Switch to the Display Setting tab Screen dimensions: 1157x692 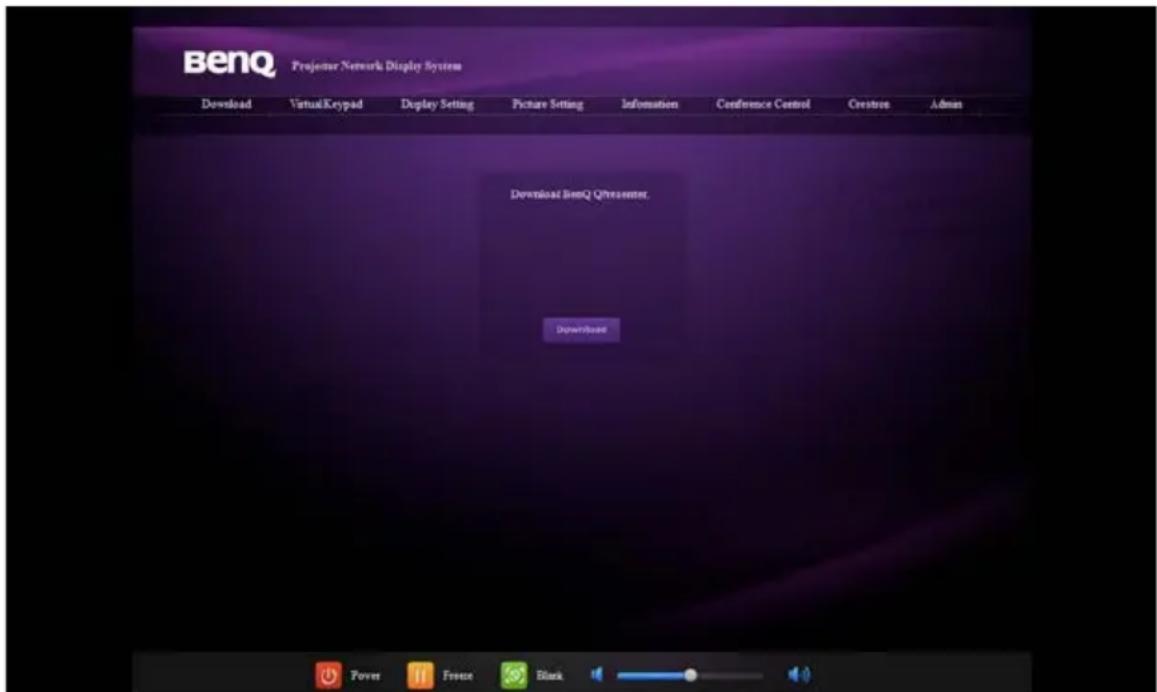pyautogui.click(x=438, y=104)
